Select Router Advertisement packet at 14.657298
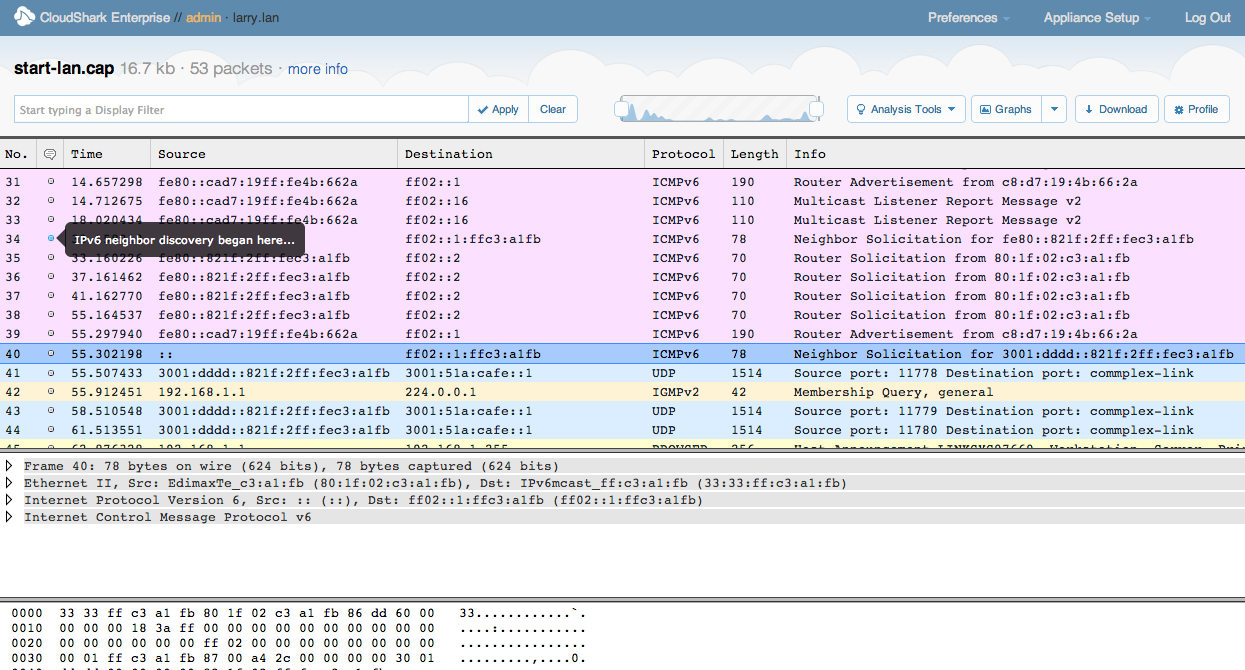The image size is (1245, 670). [x=622, y=182]
